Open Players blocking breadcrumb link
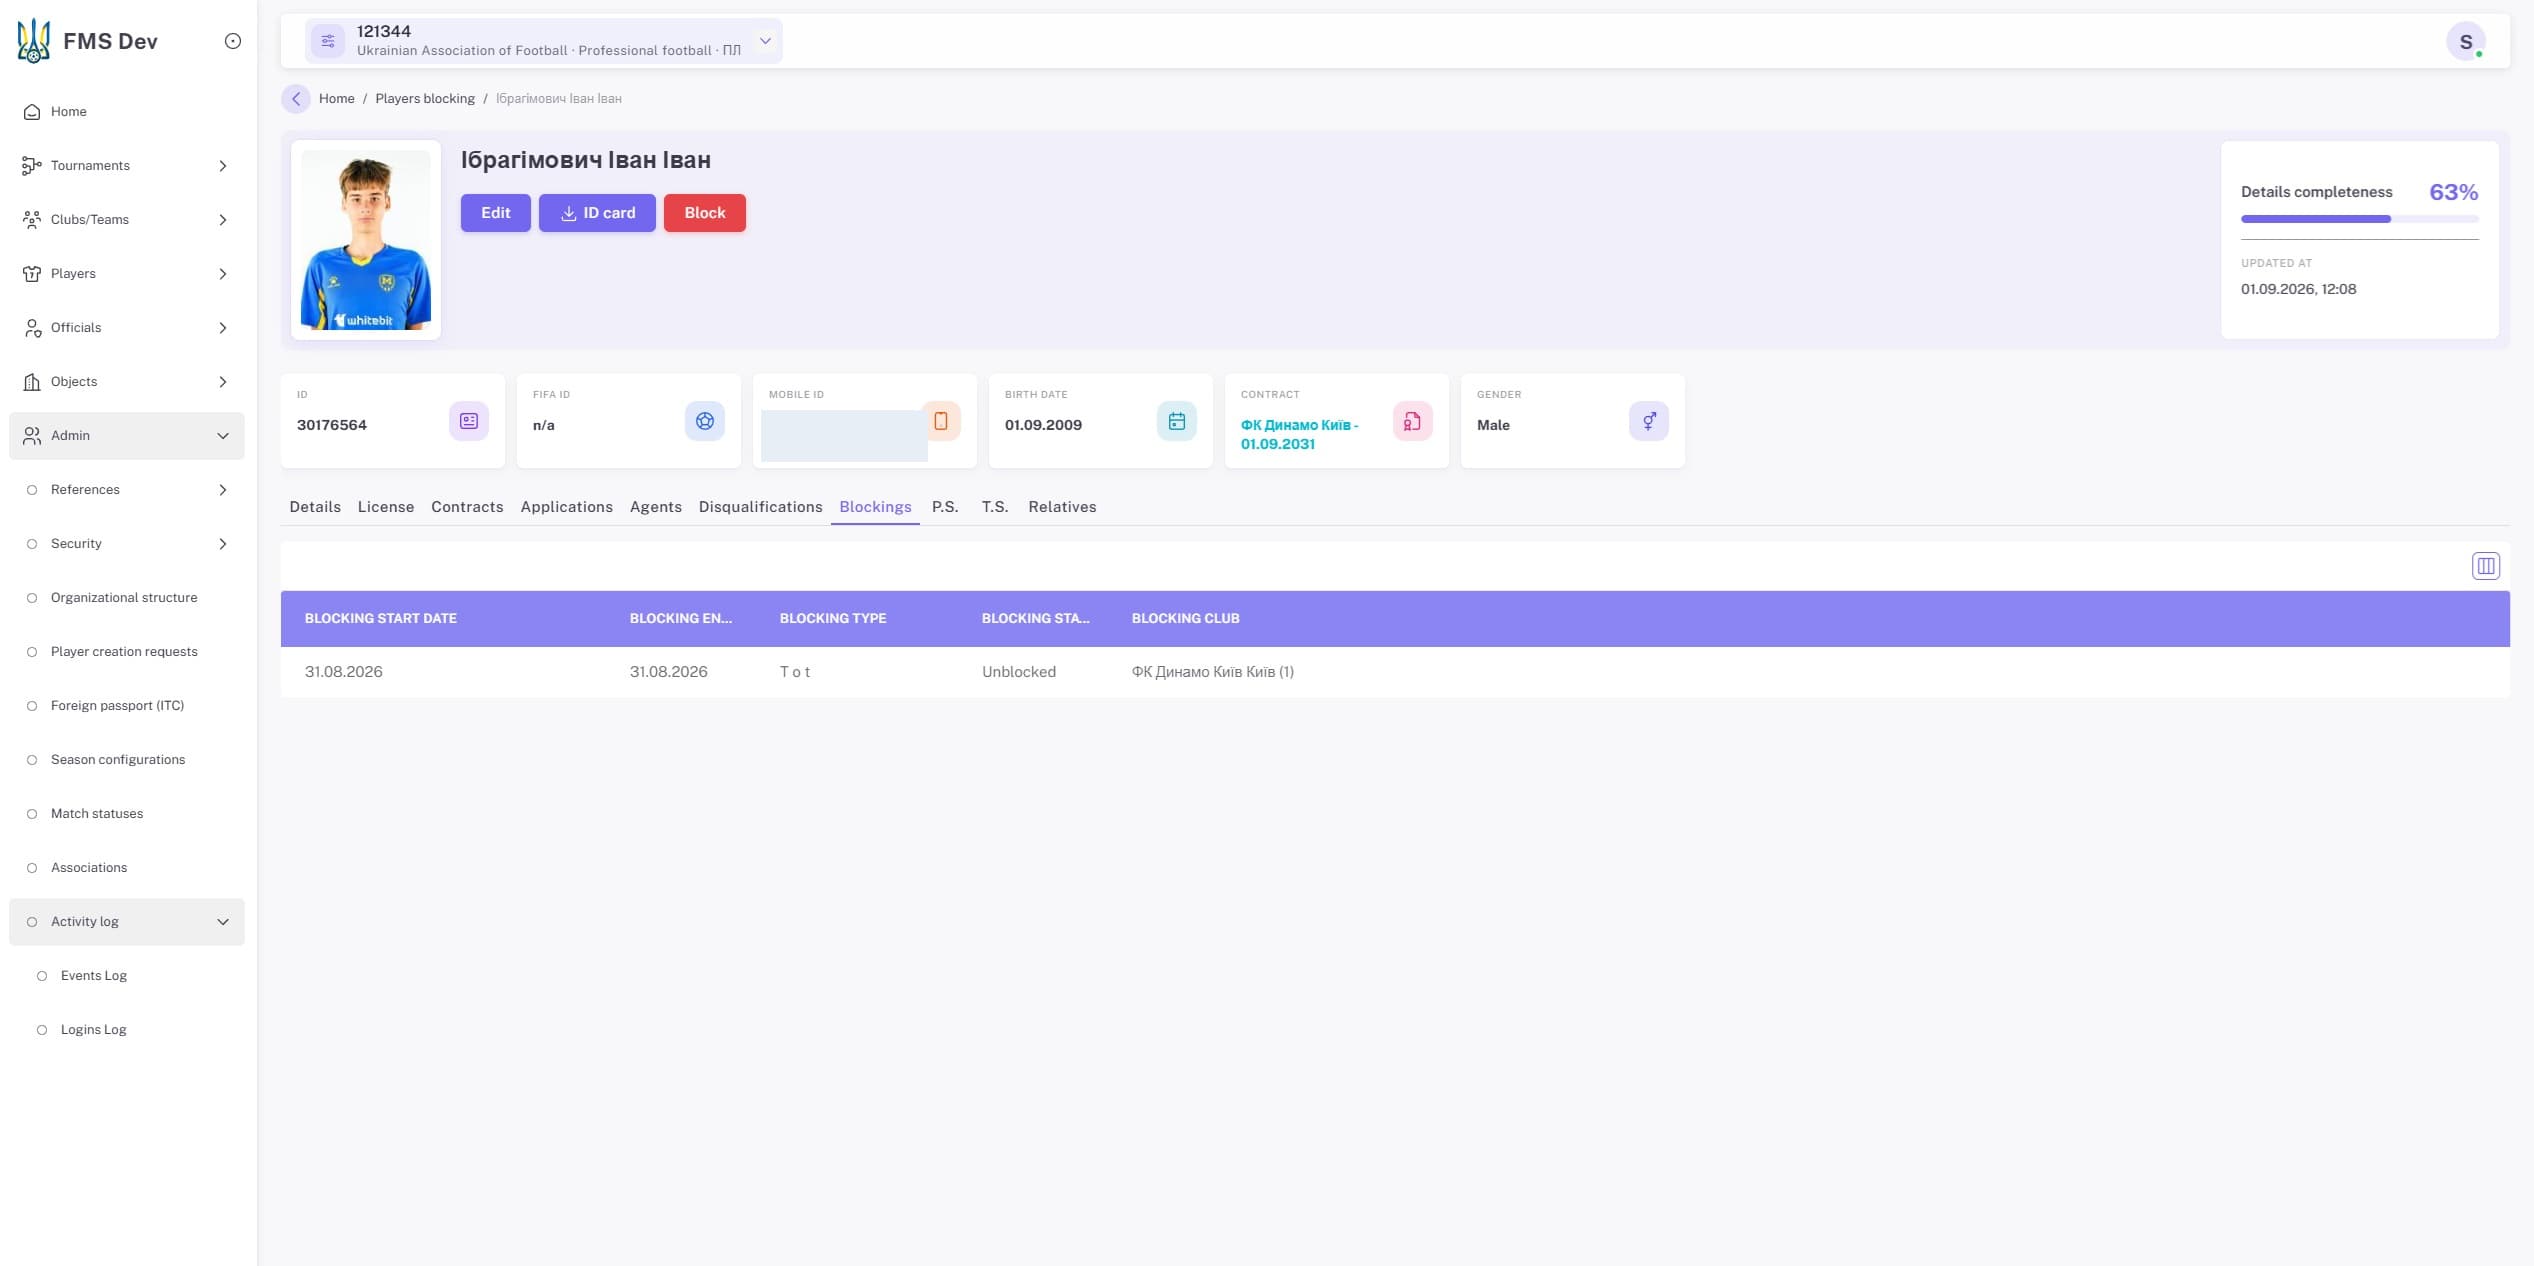The width and height of the screenshot is (2534, 1266). (x=425, y=99)
